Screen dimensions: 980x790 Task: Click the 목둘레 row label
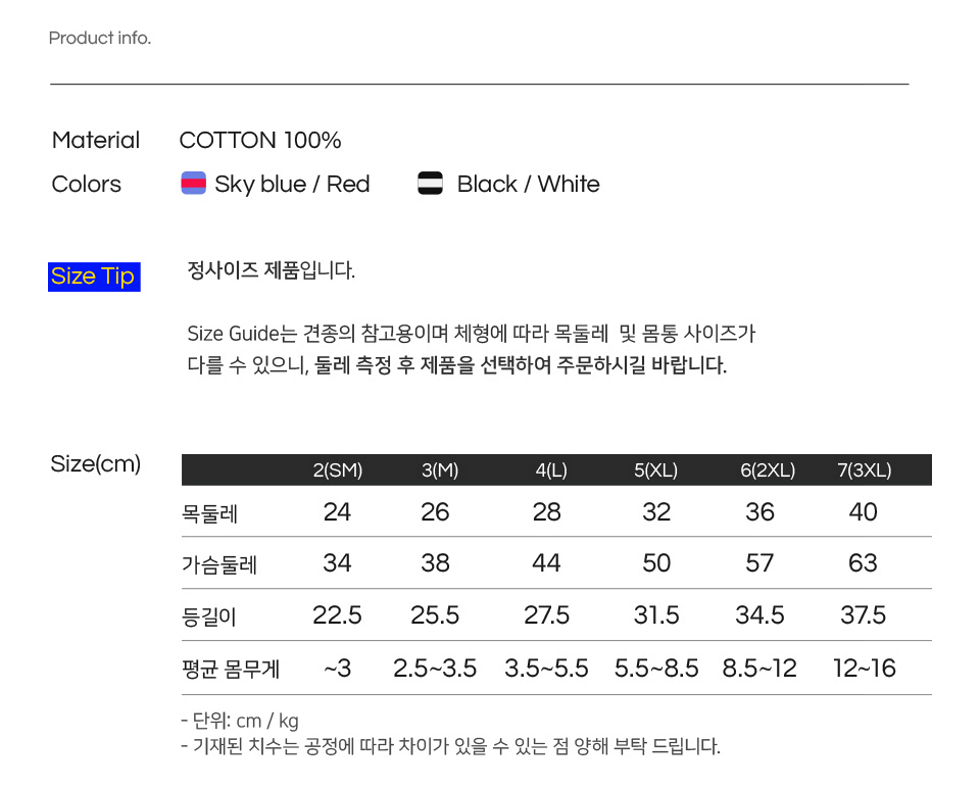[x=209, y=513]
